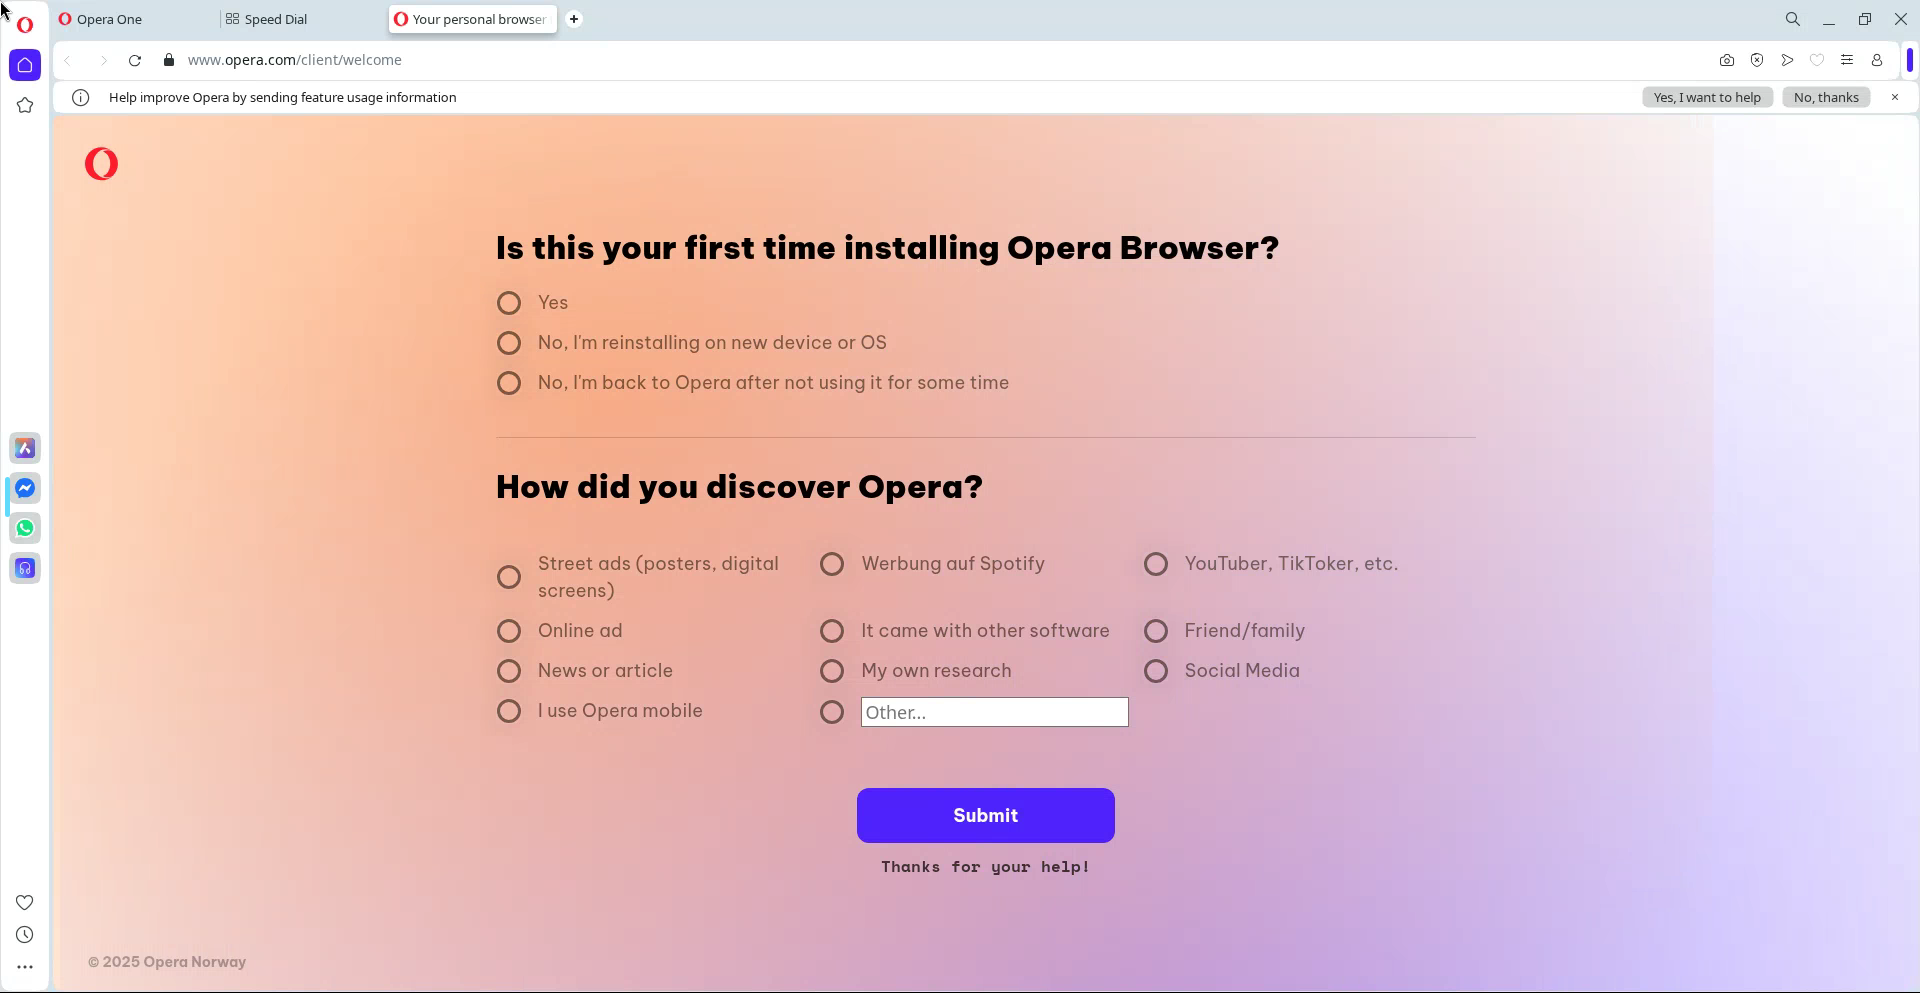Select 'Friend/family' radio option
1920x993 pixels.
point(1156,631)
